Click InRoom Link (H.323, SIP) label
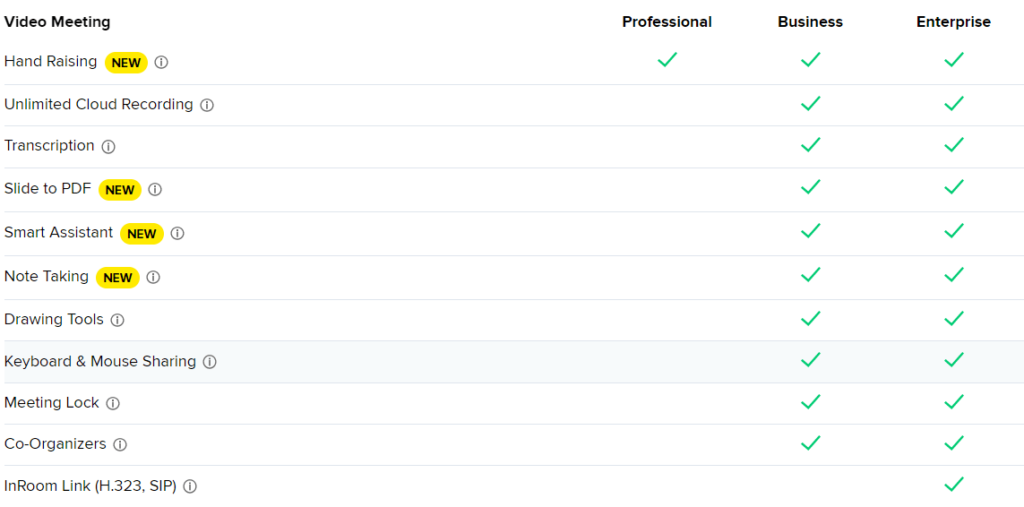Image resolution: width=1024 pixels, height=507 pixels. click(x=90, y=486)
